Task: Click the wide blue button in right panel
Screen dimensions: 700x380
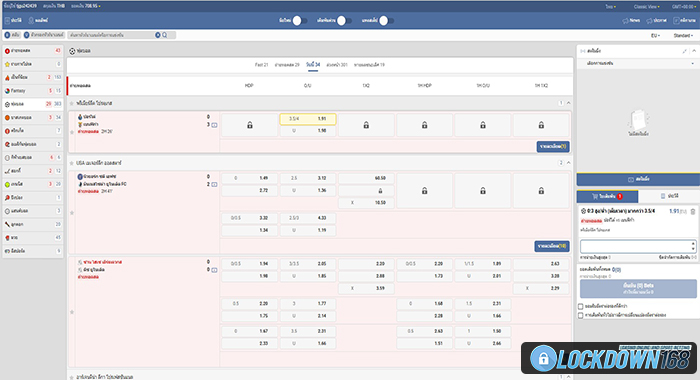Action: pos(638,180)
